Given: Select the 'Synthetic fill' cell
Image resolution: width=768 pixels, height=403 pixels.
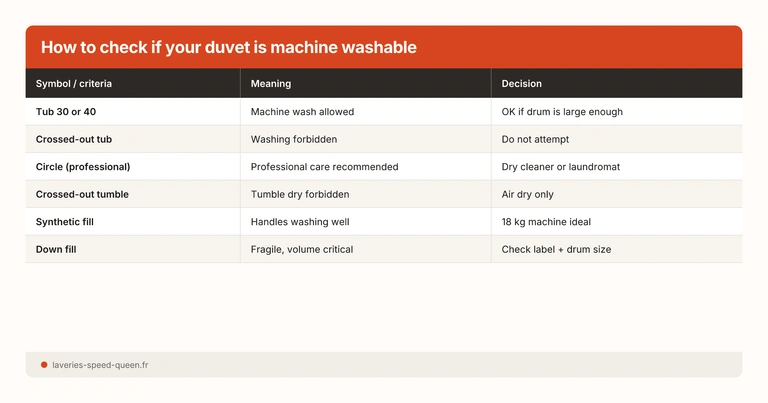Looking at the screenshot, I should (133, 221).
